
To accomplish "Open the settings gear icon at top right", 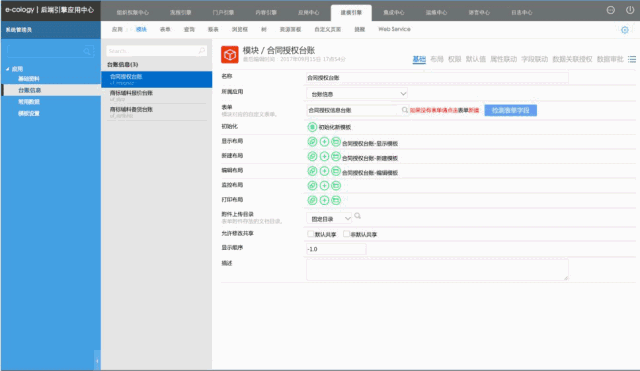I will click(x=624, y=30).
